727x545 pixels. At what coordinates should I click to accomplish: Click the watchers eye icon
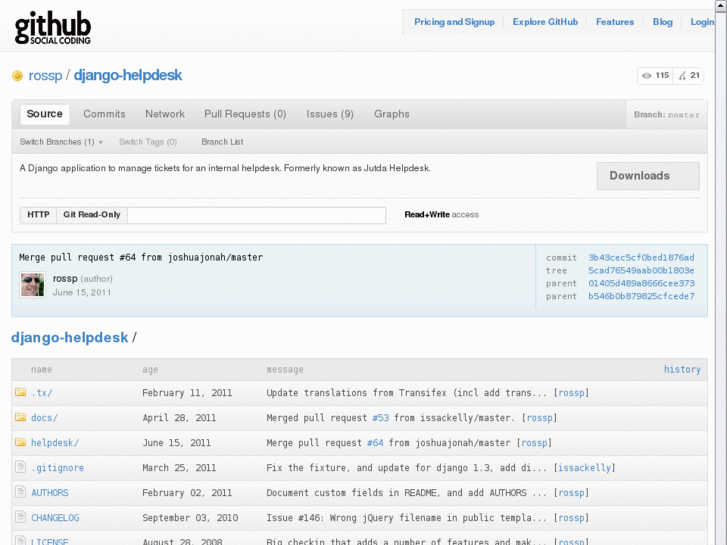[x=647, y=76]
